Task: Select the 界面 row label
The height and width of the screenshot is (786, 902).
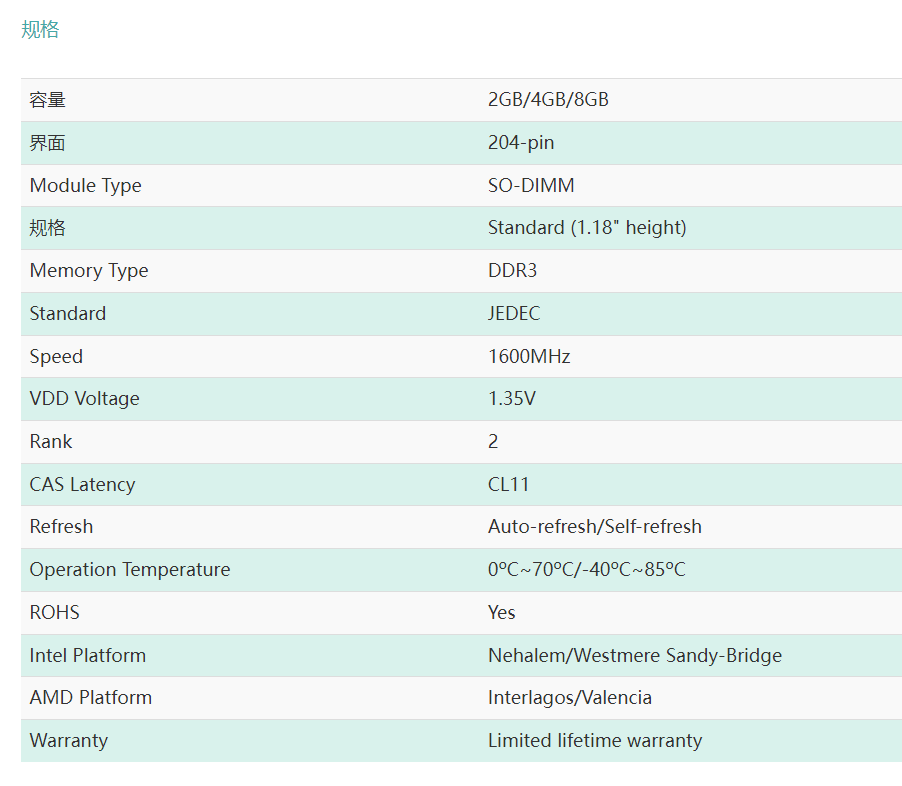Action: [x=48, y=143]
